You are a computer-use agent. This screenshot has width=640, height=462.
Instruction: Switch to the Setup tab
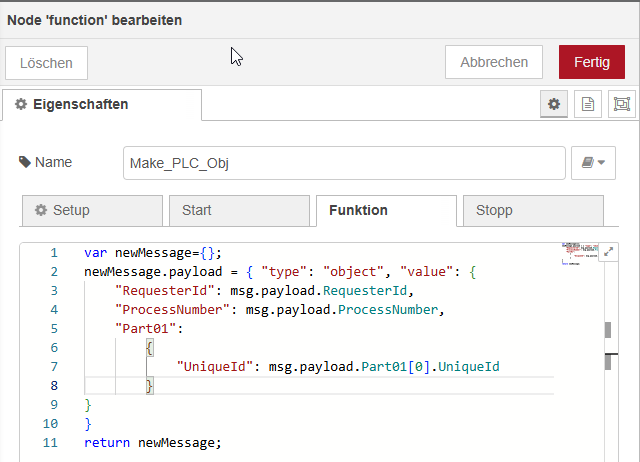(91, 210)
